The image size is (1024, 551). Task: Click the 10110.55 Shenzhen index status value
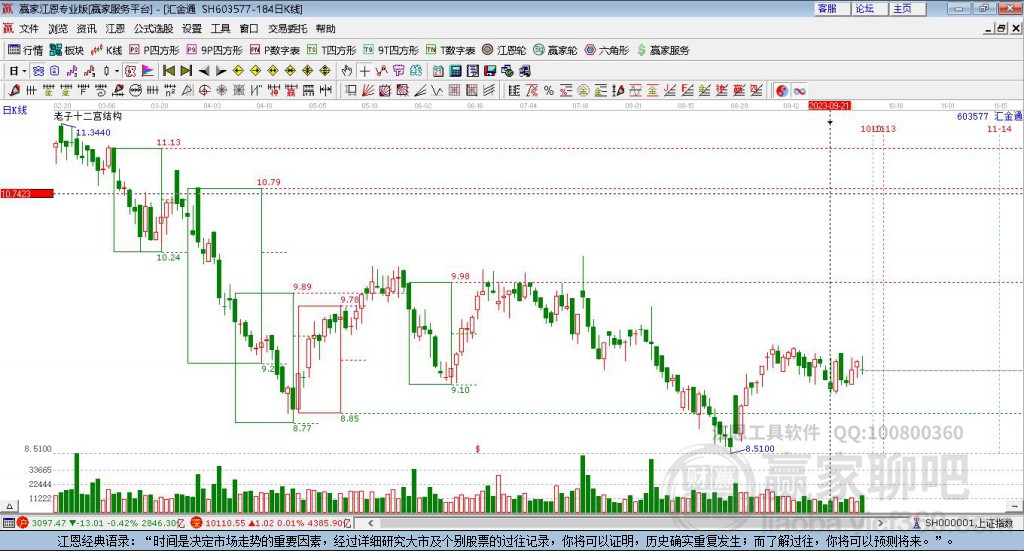[x=226, y=523]
